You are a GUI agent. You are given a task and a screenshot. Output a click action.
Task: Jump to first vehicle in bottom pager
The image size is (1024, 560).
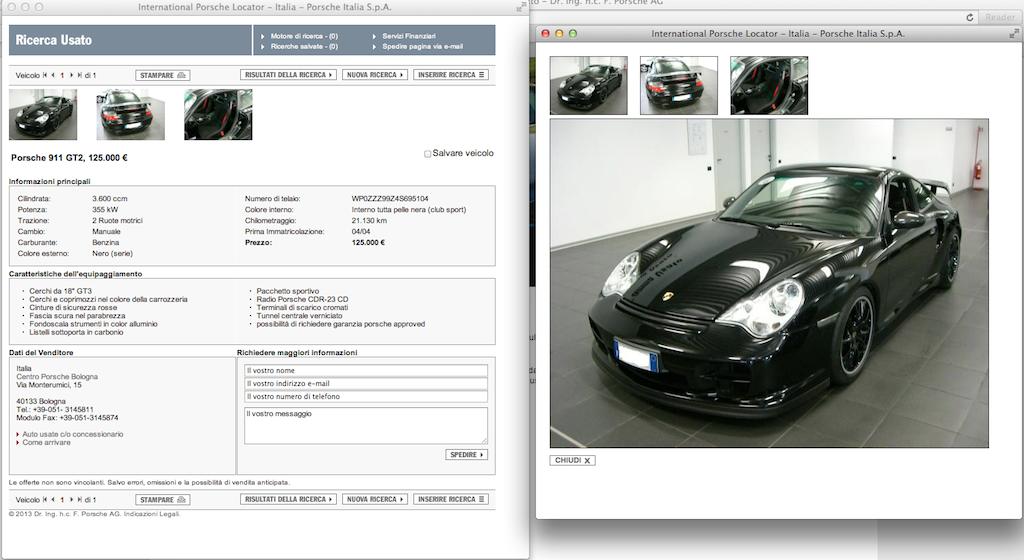click(x=45, y=499)
